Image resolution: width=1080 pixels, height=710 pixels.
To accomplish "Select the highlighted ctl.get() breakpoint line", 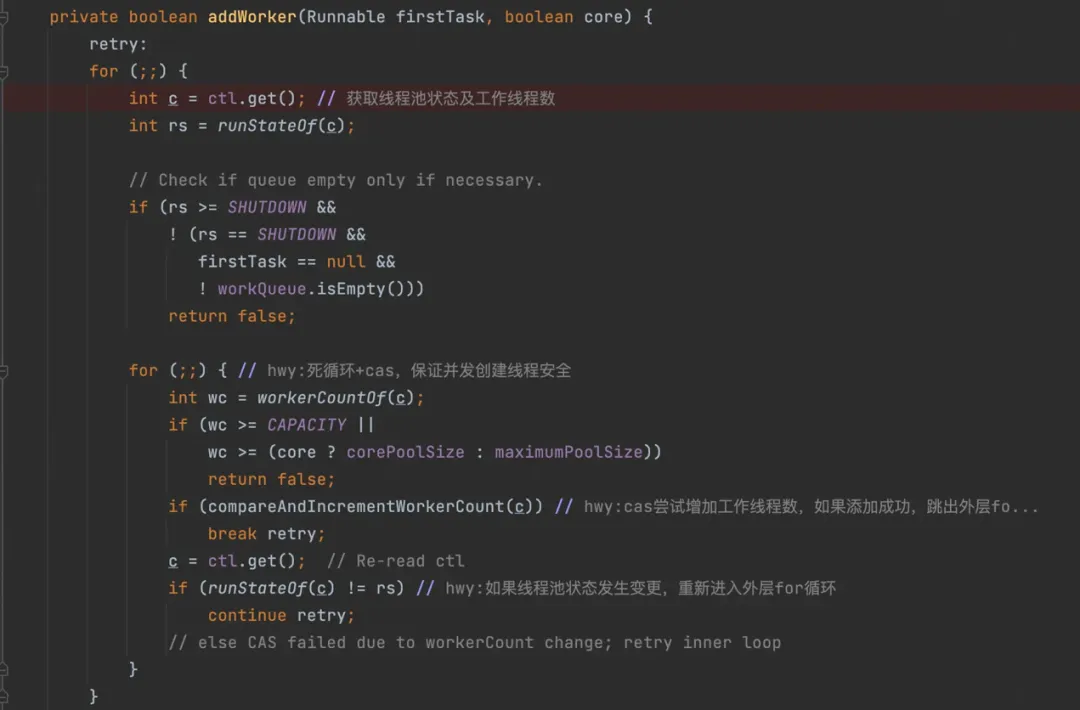I will [x=540, y=98].
